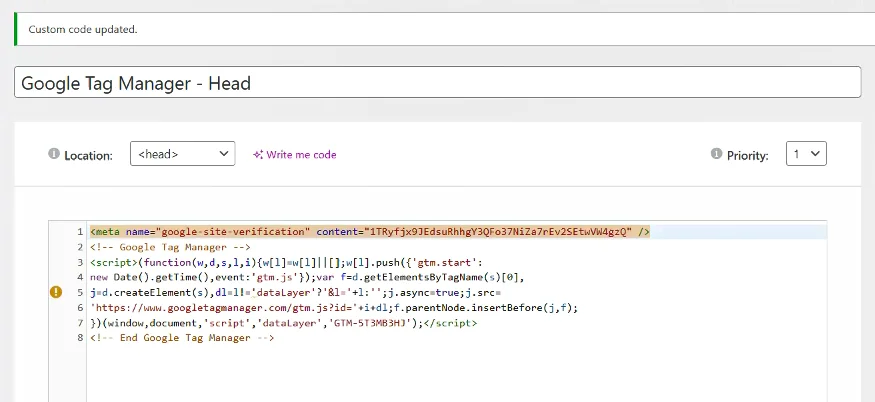Click code line starting j=d.createElement(s)
The width and height of the screenshot is (875, 402).
(x=296, y=292)
